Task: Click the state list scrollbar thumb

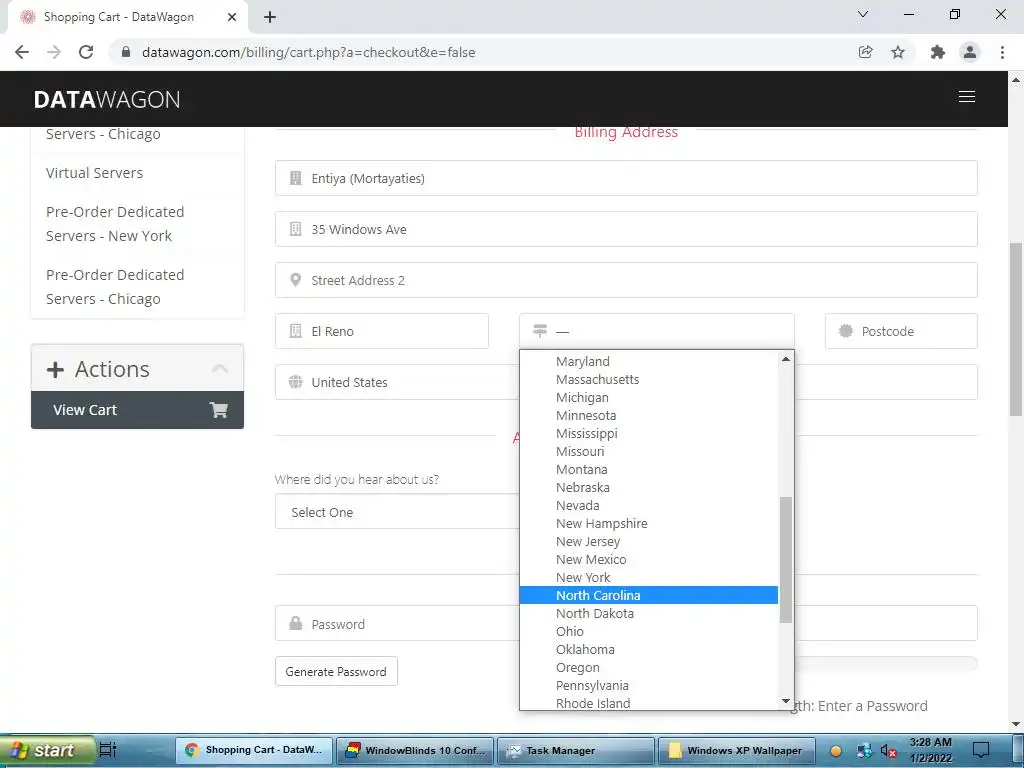Action: (786, 560)
